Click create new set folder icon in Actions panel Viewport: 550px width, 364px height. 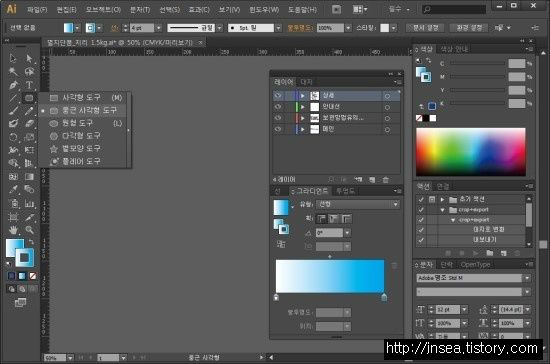(x=490, y=253)
